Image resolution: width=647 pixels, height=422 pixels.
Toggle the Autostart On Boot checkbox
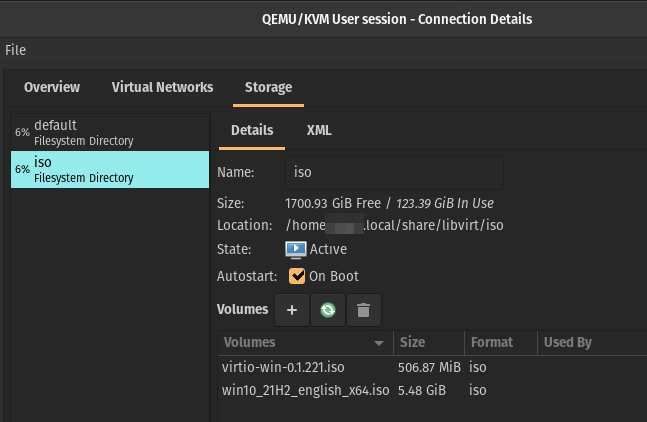coord(297,276)
